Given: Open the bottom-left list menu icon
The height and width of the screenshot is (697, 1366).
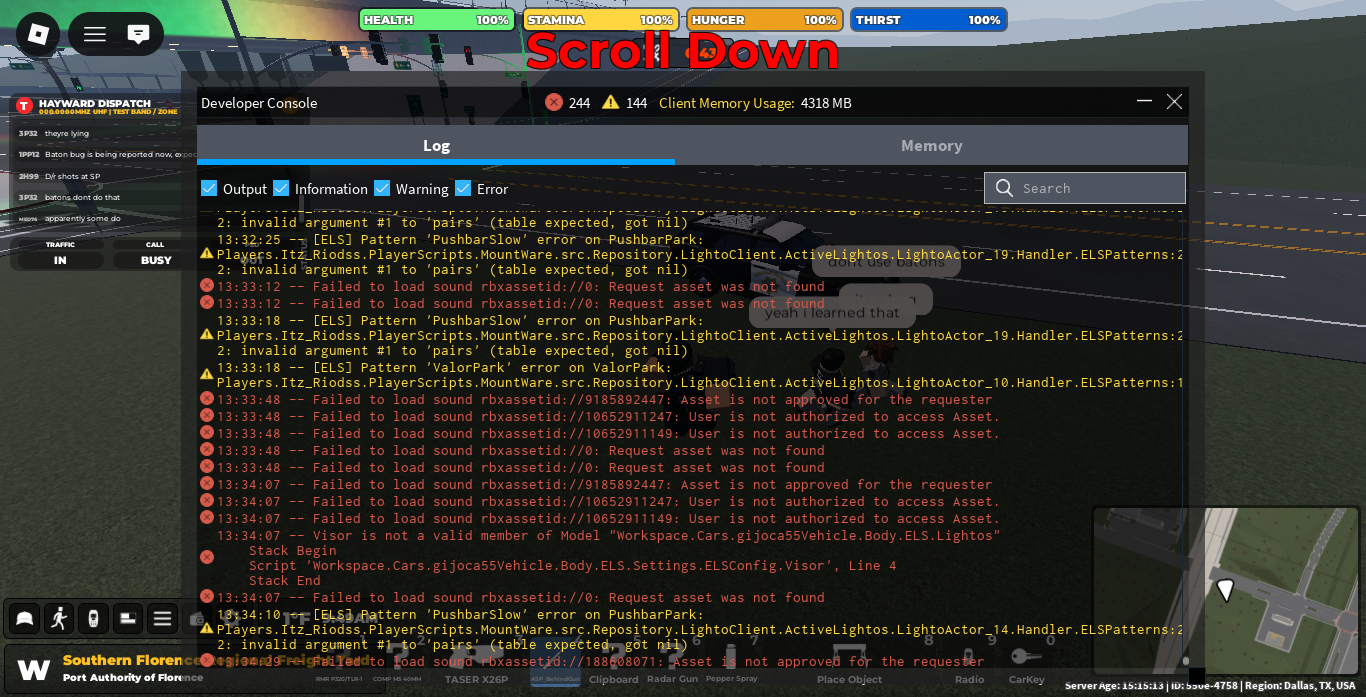Looking at the screenshot, I should pyautogui.click(x=162, y=618).
